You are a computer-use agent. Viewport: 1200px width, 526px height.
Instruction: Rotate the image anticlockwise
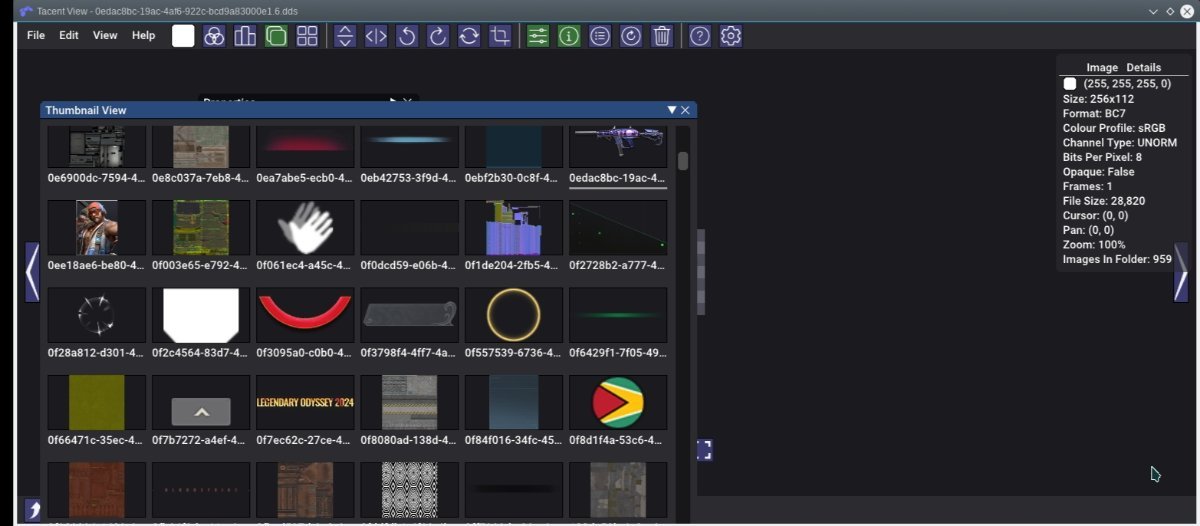pyautogui.click(x=407, y=36)
